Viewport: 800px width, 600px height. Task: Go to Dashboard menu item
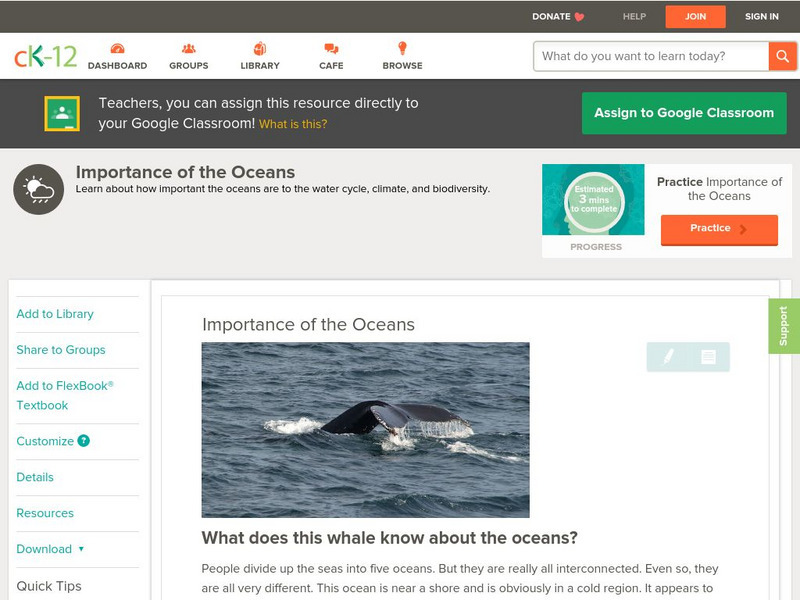tap(117, 56)
